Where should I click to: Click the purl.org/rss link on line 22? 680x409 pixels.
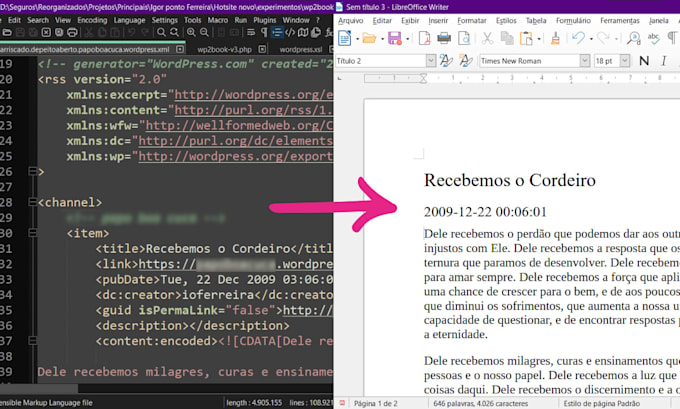[254, 110]
